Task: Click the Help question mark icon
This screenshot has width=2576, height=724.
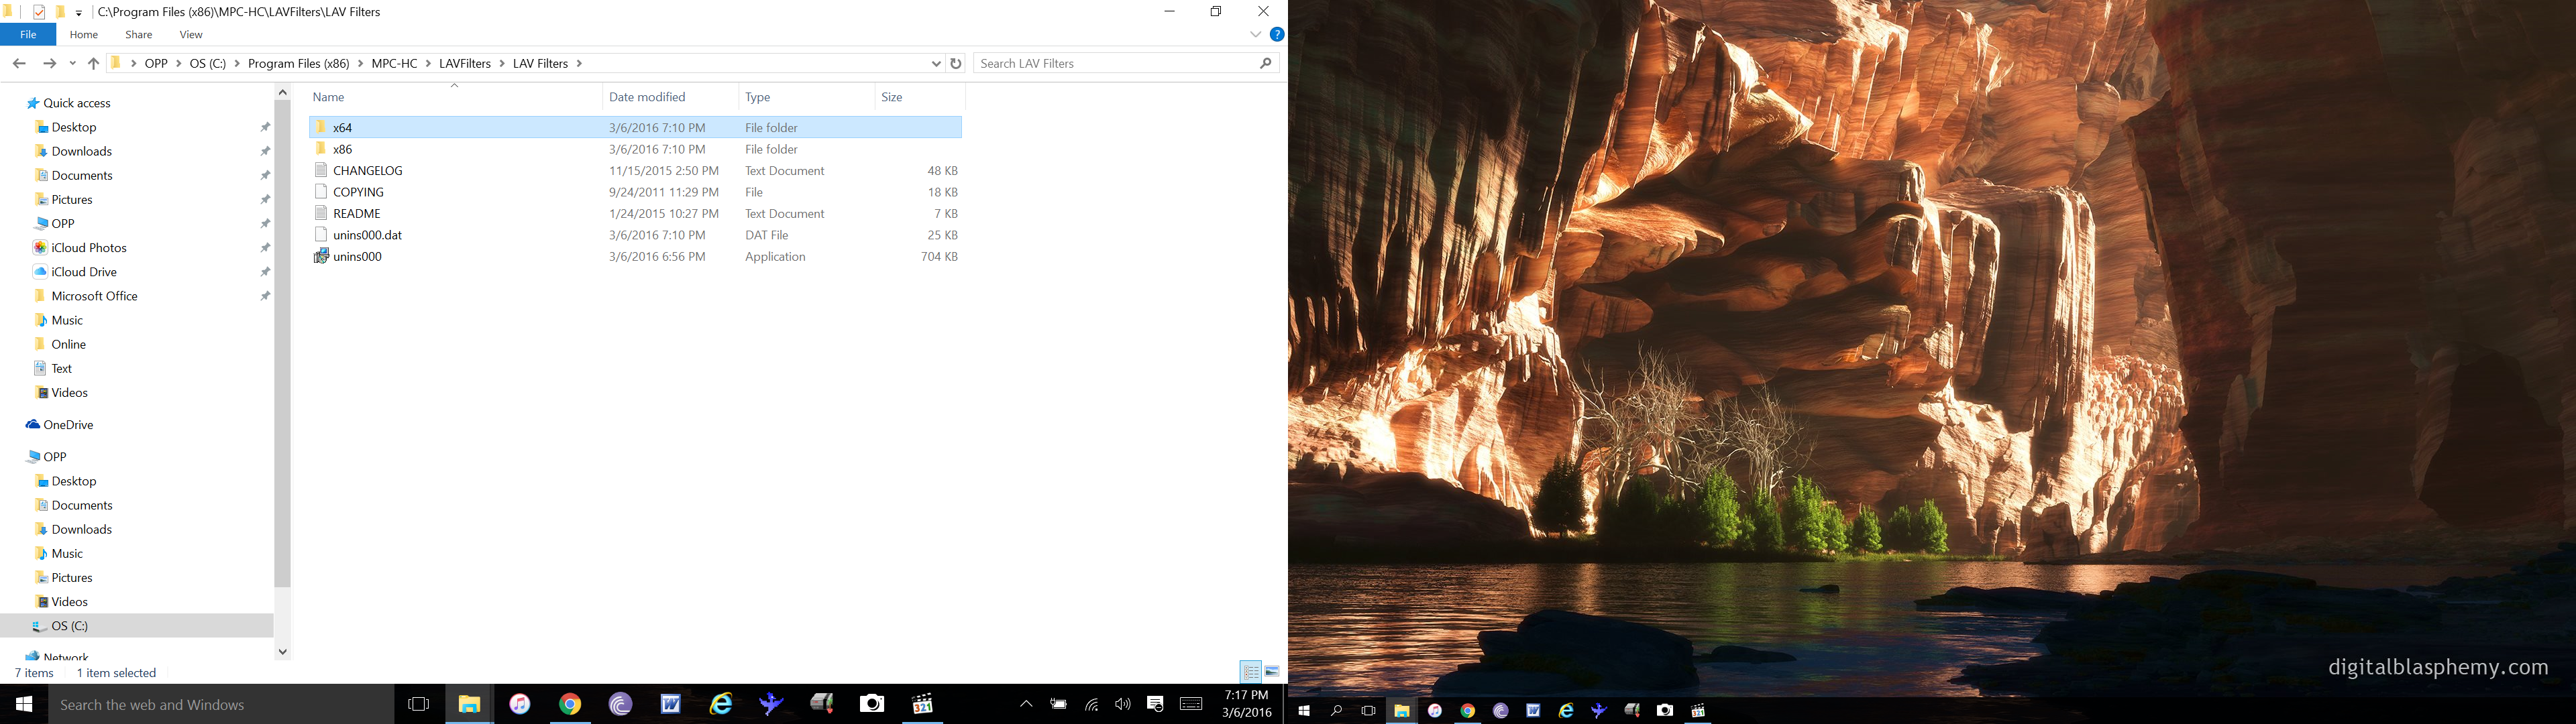Action: tap(1276, 34)
